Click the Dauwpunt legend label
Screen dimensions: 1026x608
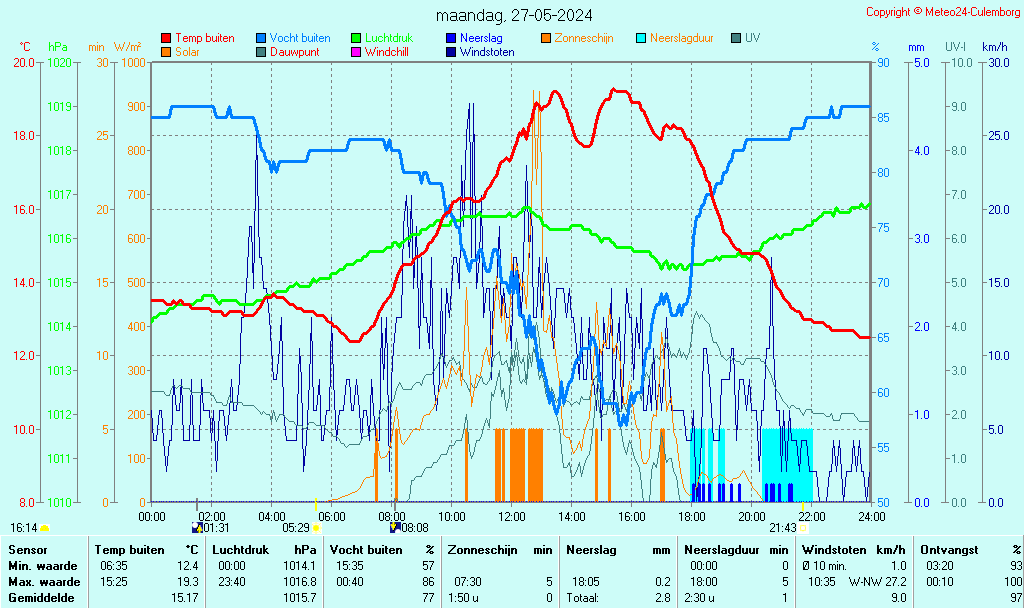294,52
